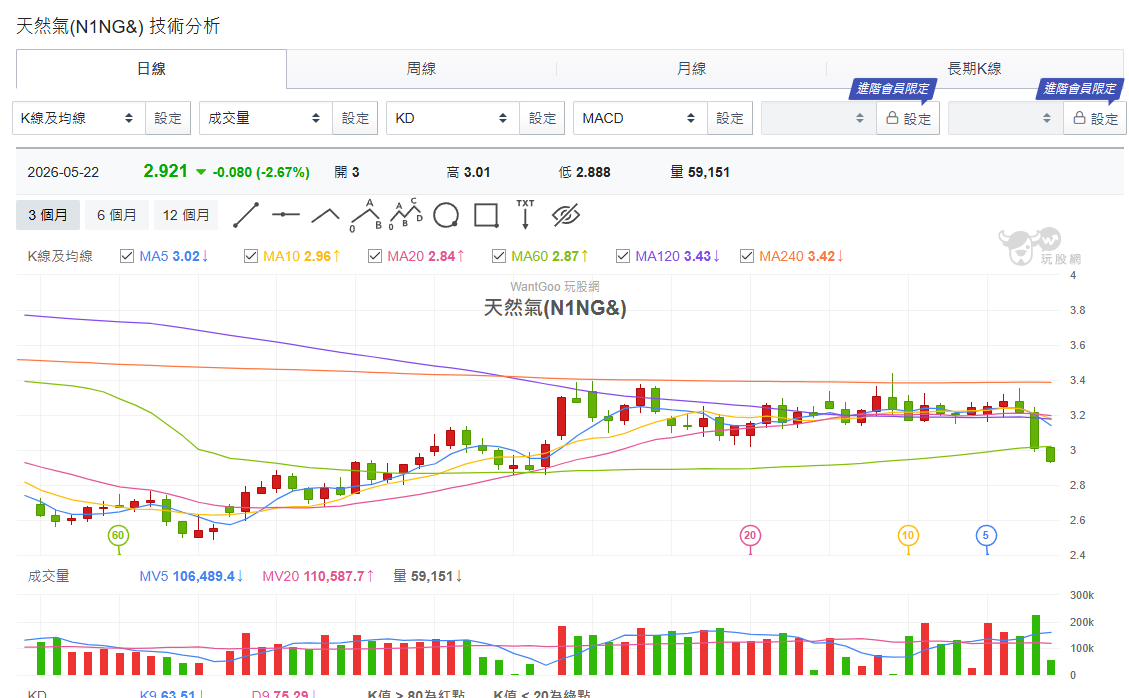Switch to the 周線 tab
Screen dimensions: 1129x698
(x=421, y=68)
